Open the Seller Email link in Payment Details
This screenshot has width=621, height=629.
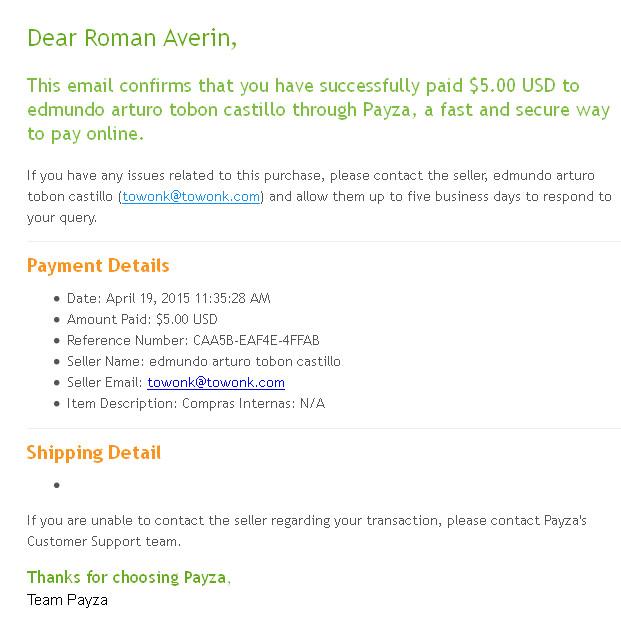point(216,383)
